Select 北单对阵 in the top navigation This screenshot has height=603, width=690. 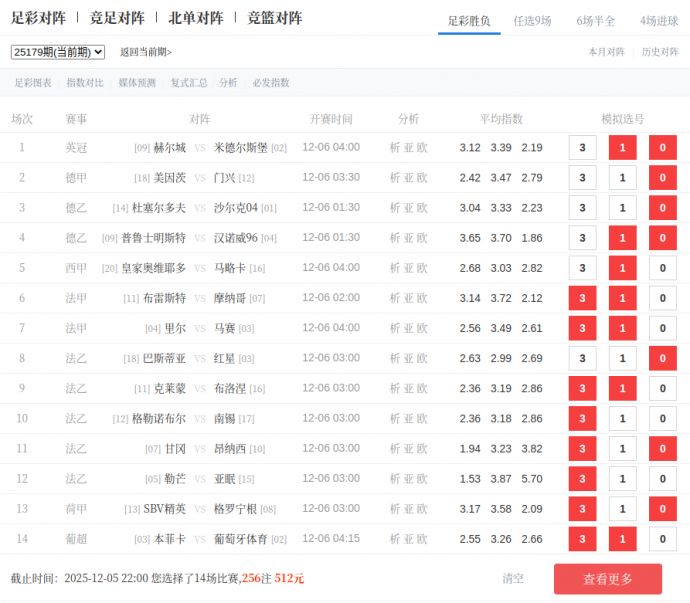pyautogui.click(x=196, y=18)
